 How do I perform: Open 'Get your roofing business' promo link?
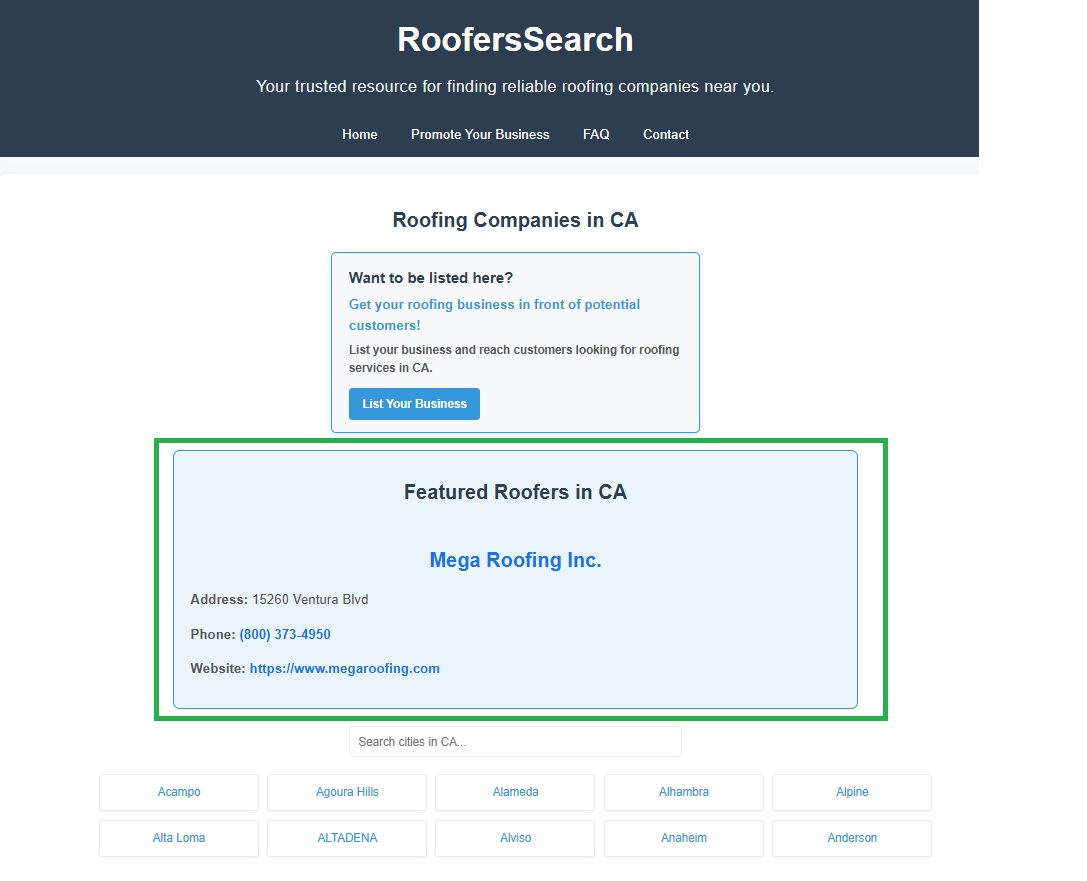point(494,315)
